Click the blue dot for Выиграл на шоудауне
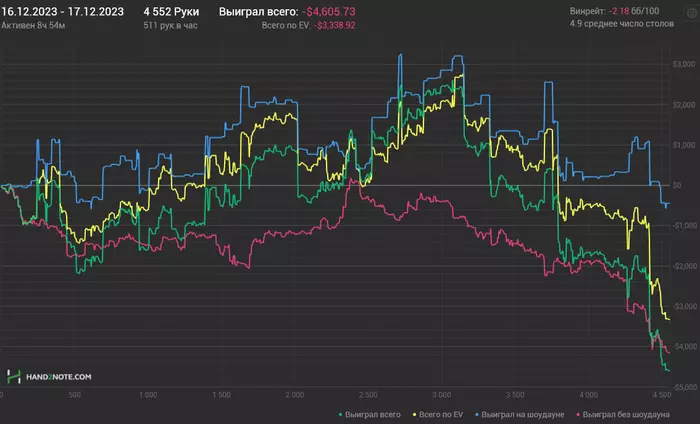 point(477,415)
